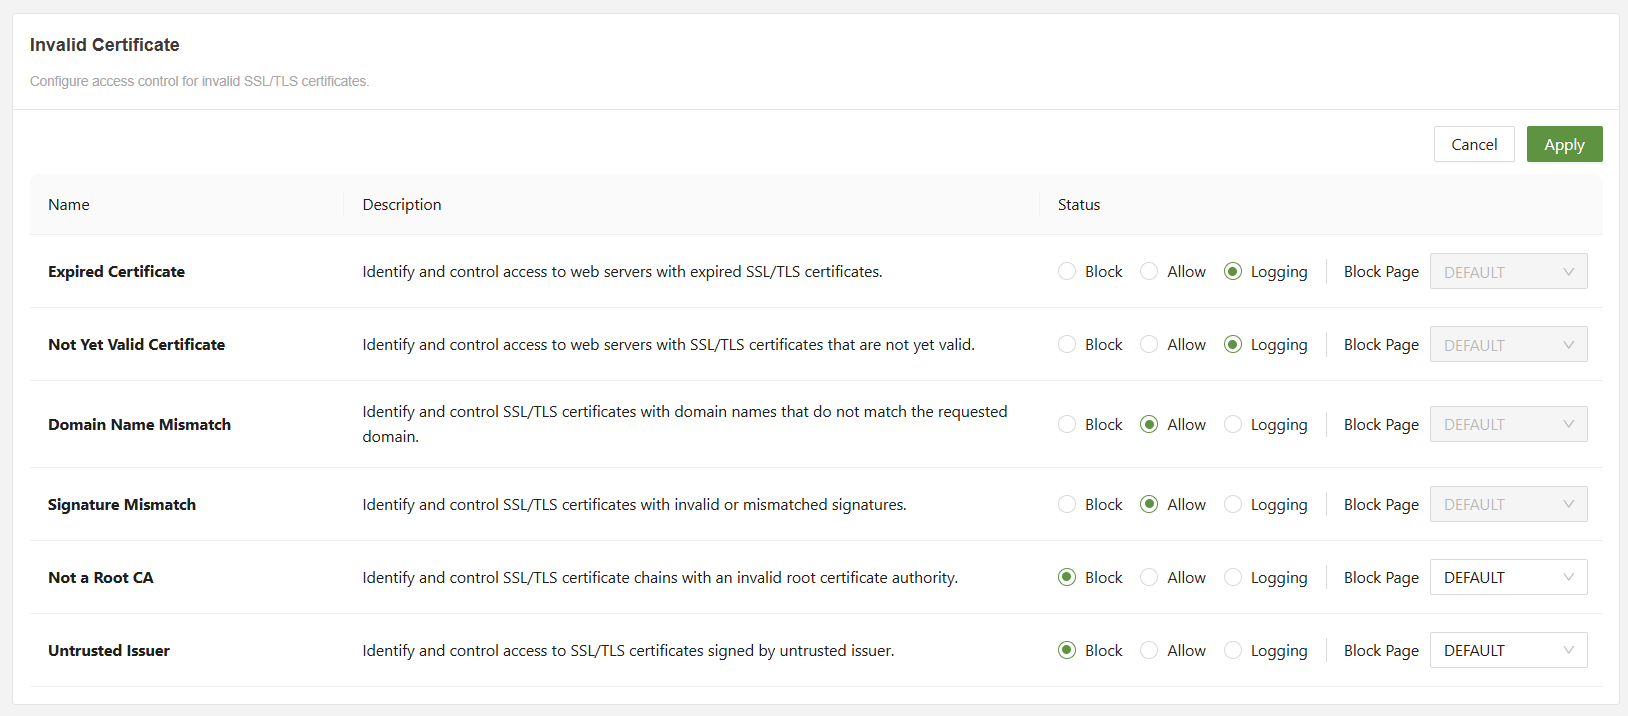Set Expired Certificate status to Allow

click(1149, 271)
